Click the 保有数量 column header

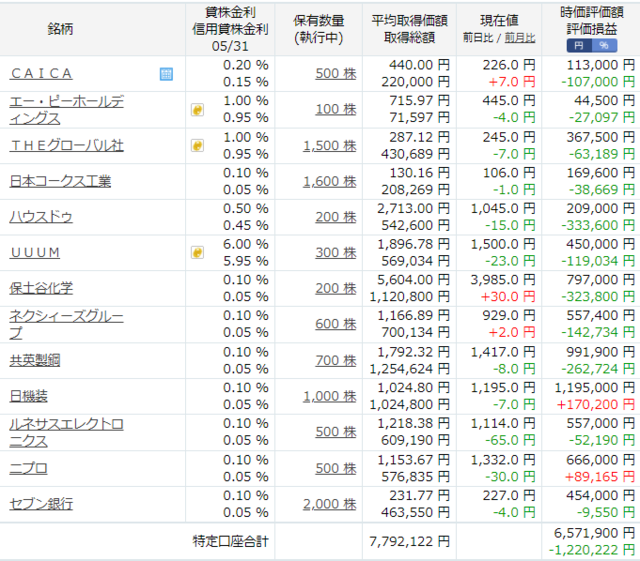click(x=319, y=20)
